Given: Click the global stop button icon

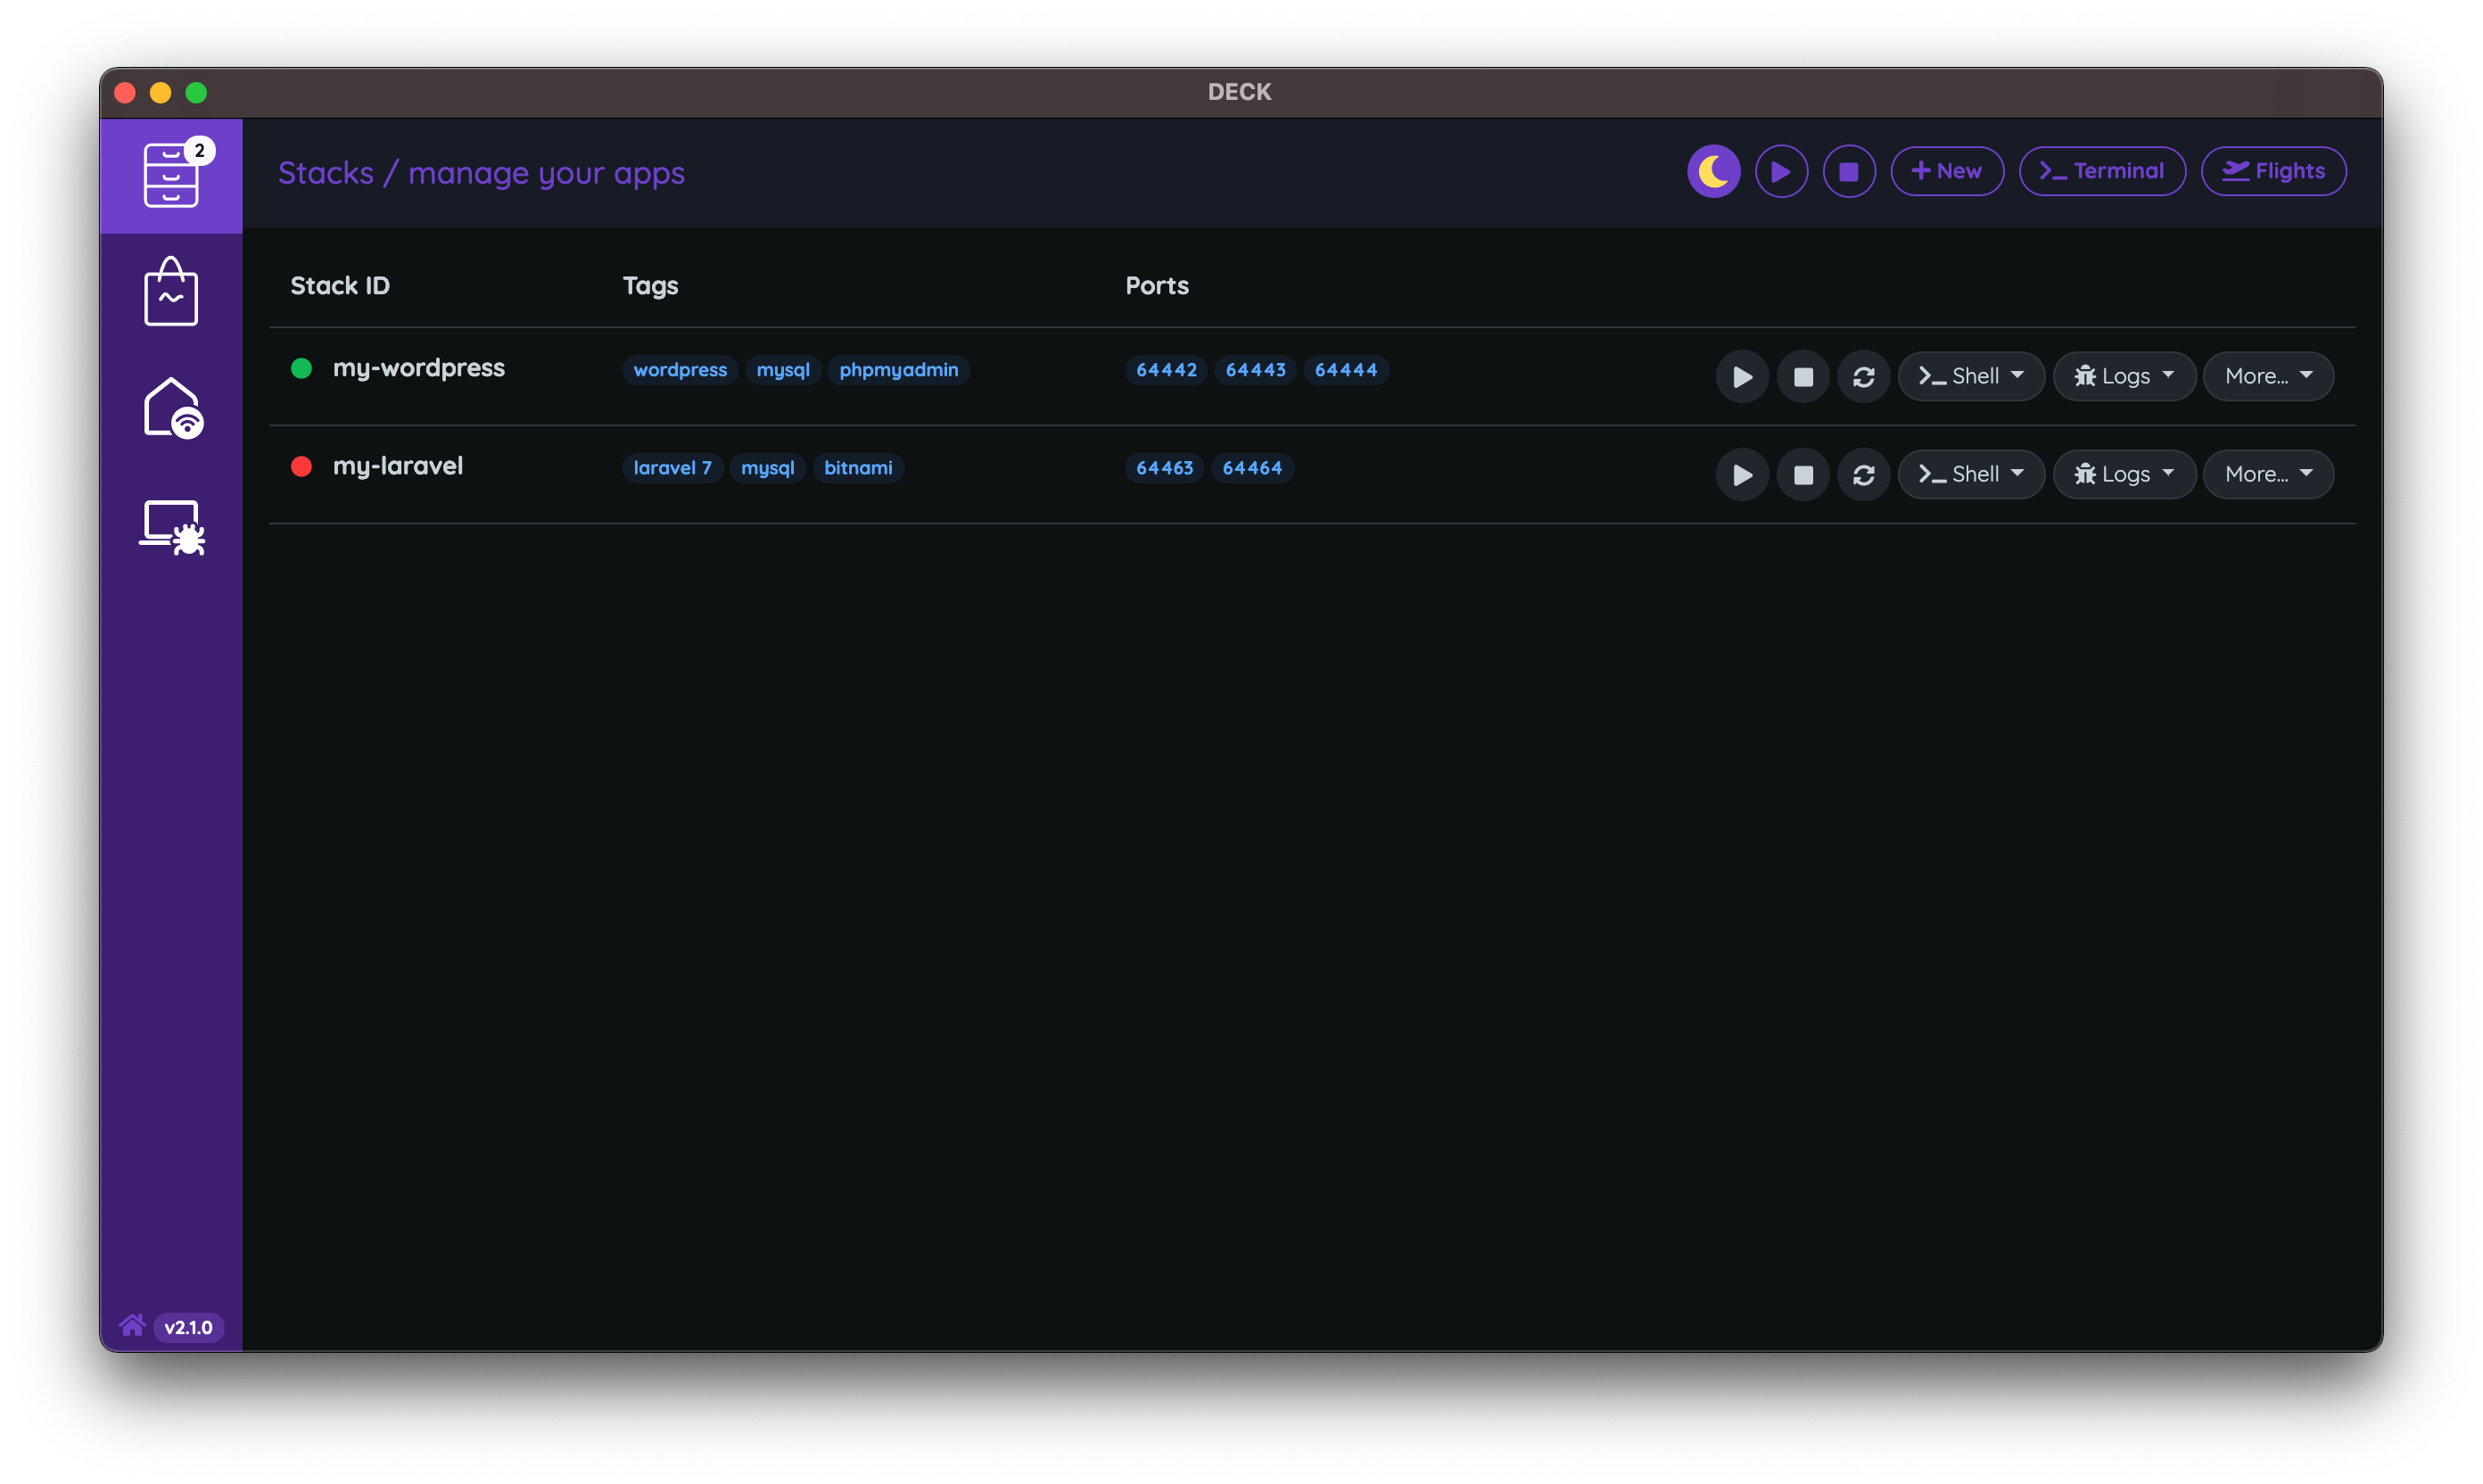Looking at the screenshot, I should [x=1847, y=171].
